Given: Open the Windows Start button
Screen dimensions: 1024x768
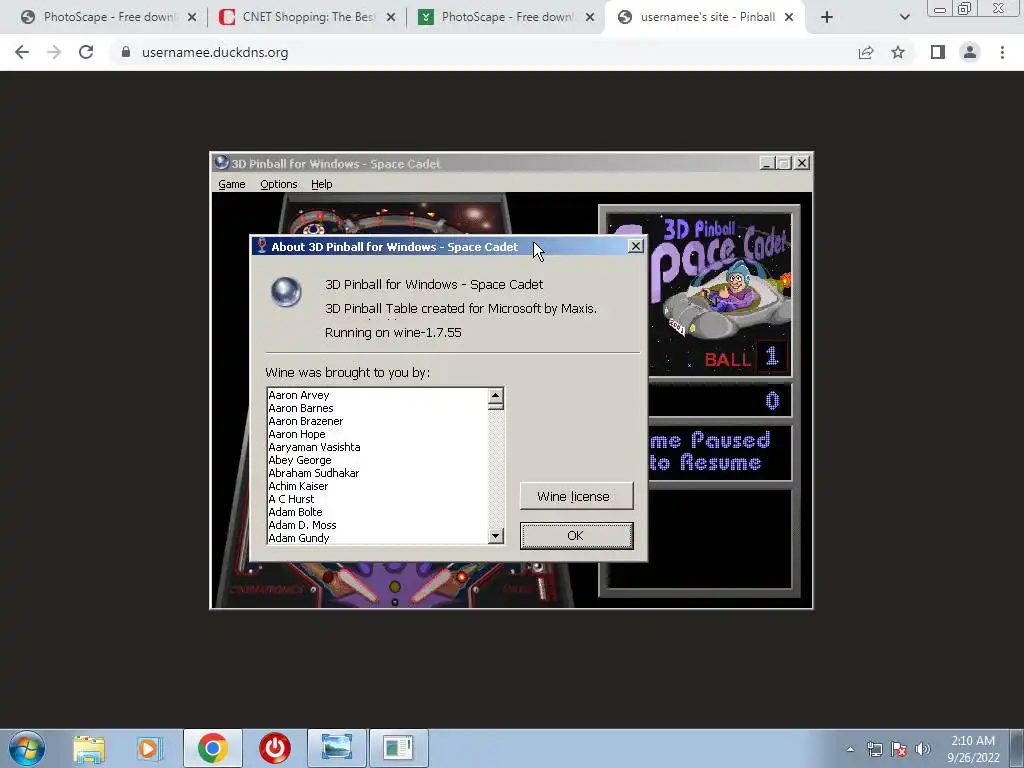Looking at the screenshot, I should pyautogui.click(x=27, y=748).
